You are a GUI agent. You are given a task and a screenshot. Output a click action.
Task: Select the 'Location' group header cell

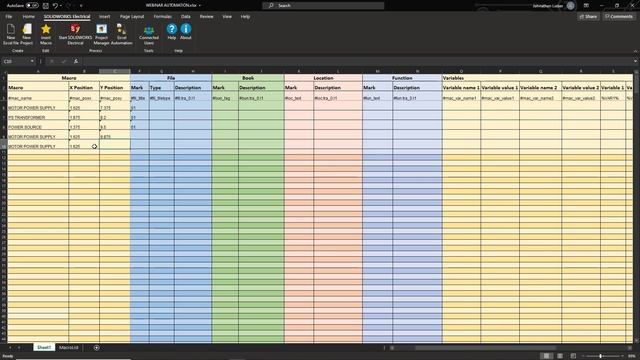323,78
